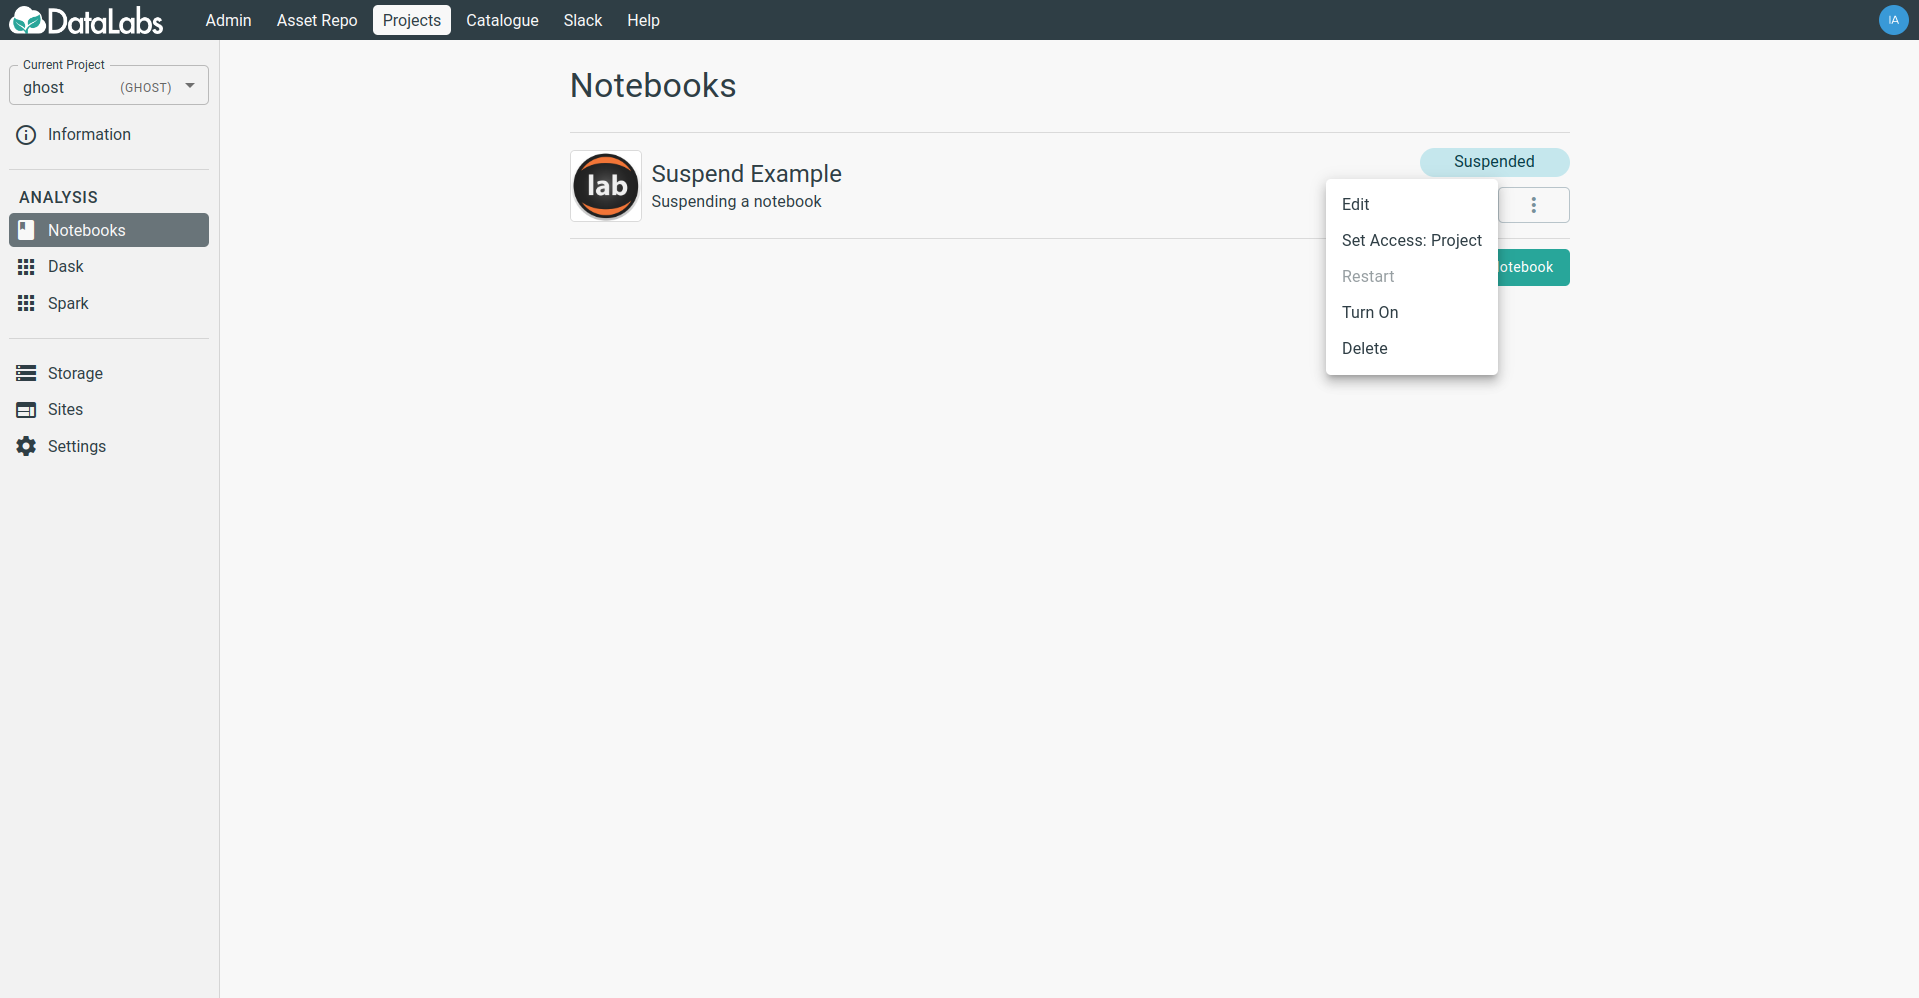Open the Slack link
1919x998 pixels.
(583, 20)
